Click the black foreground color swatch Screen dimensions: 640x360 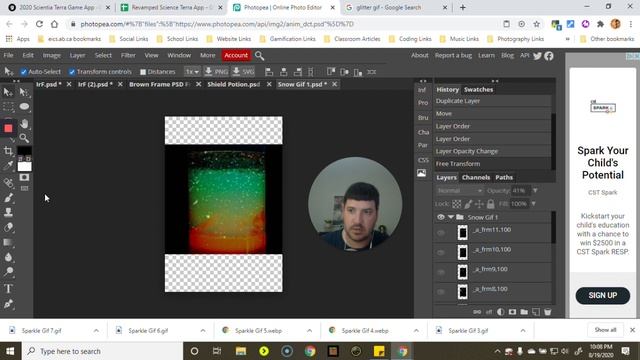tap(24, 151)
